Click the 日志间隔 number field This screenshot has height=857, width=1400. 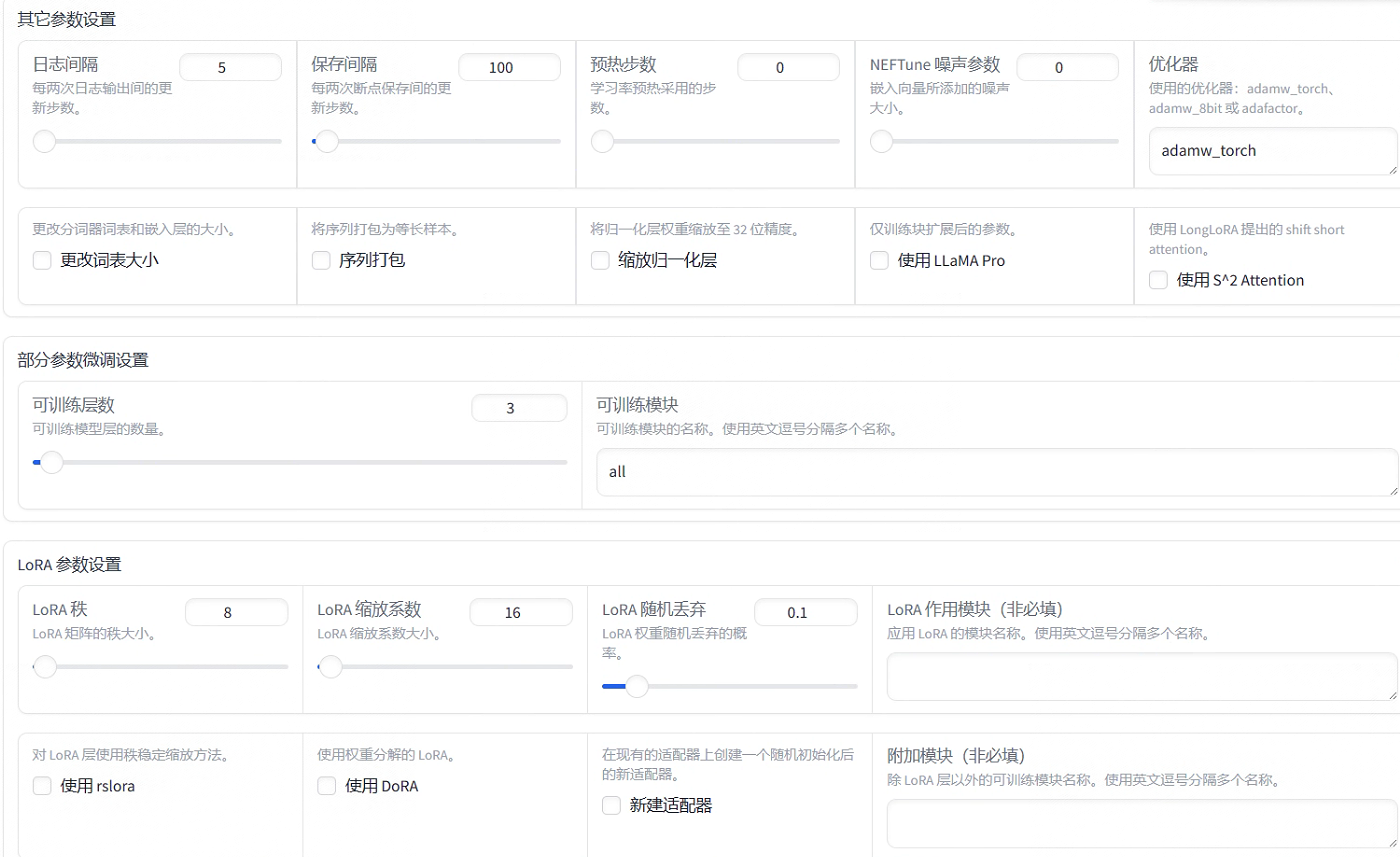[230, 68]
